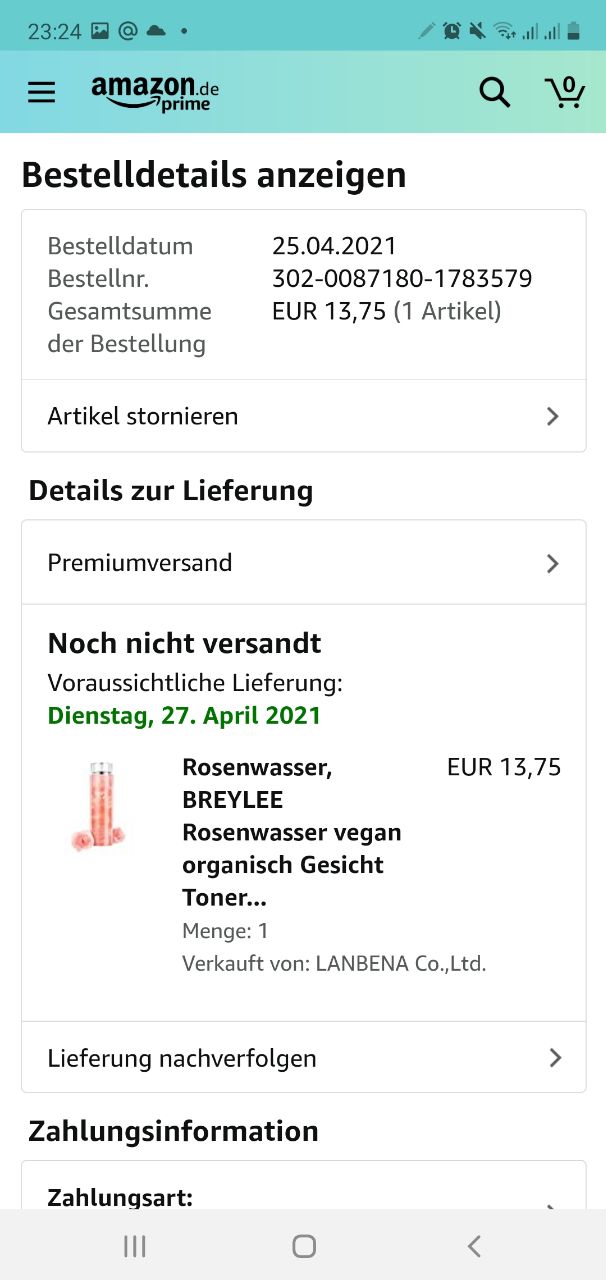Tap the seller name LANBENA Co.,Ltd.
The width and height of the screenshot is (606, 1280).
(400, 964)
